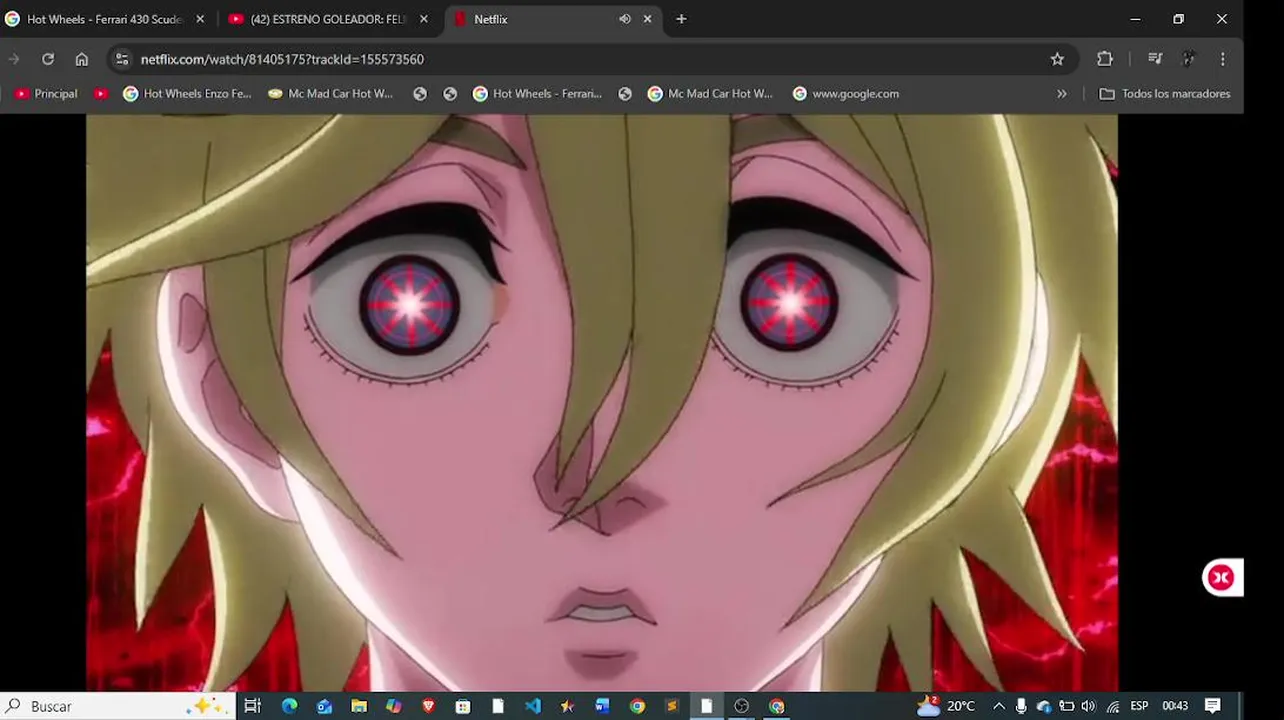Open the Wi-Fi network settings icon
This screenshot has height=720, width=1284.
1112,706
